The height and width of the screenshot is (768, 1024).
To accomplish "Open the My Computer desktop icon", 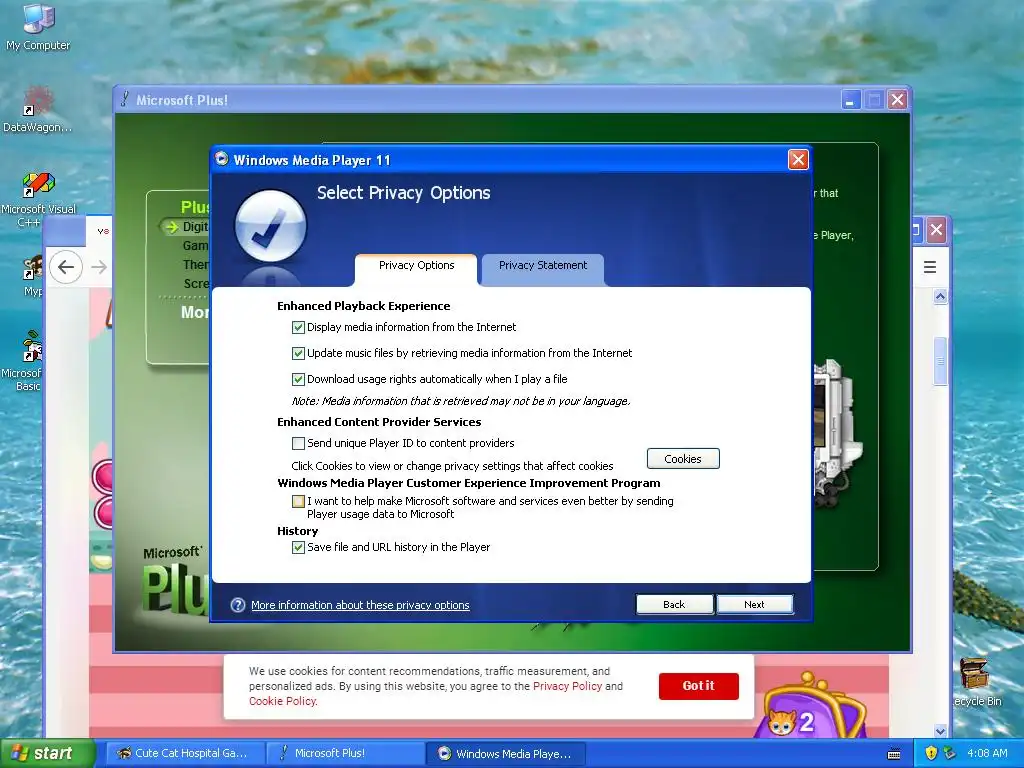I will click(38, 26).
